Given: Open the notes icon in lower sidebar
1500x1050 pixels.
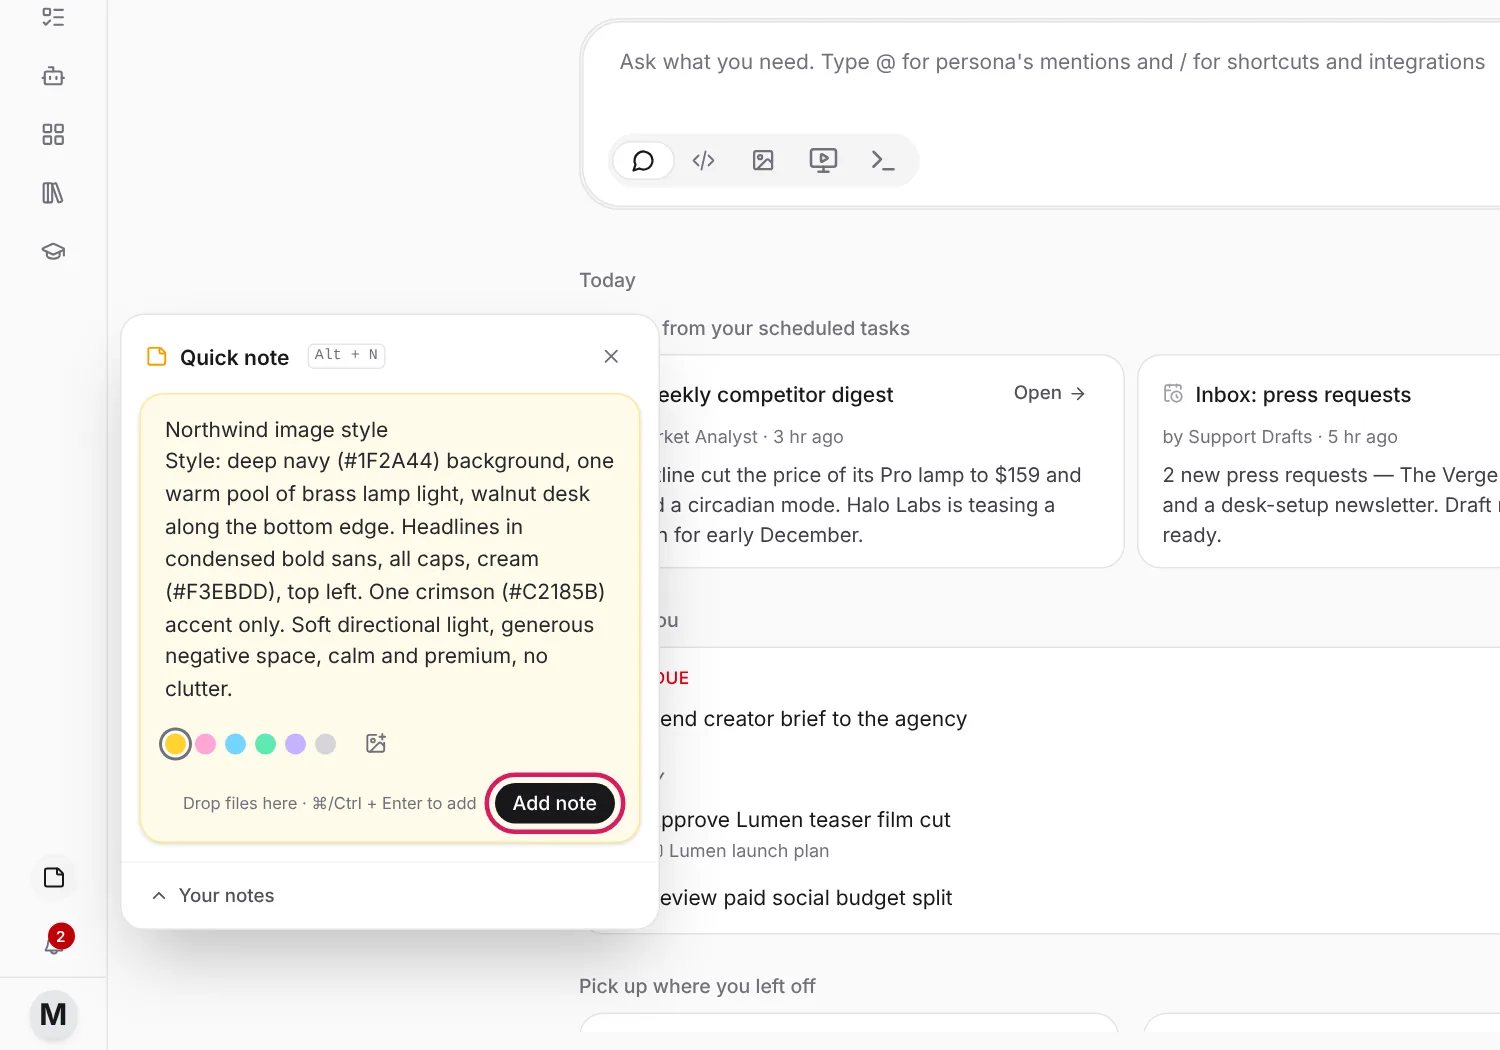Looking at the screenshot, I should pos(54,877).
